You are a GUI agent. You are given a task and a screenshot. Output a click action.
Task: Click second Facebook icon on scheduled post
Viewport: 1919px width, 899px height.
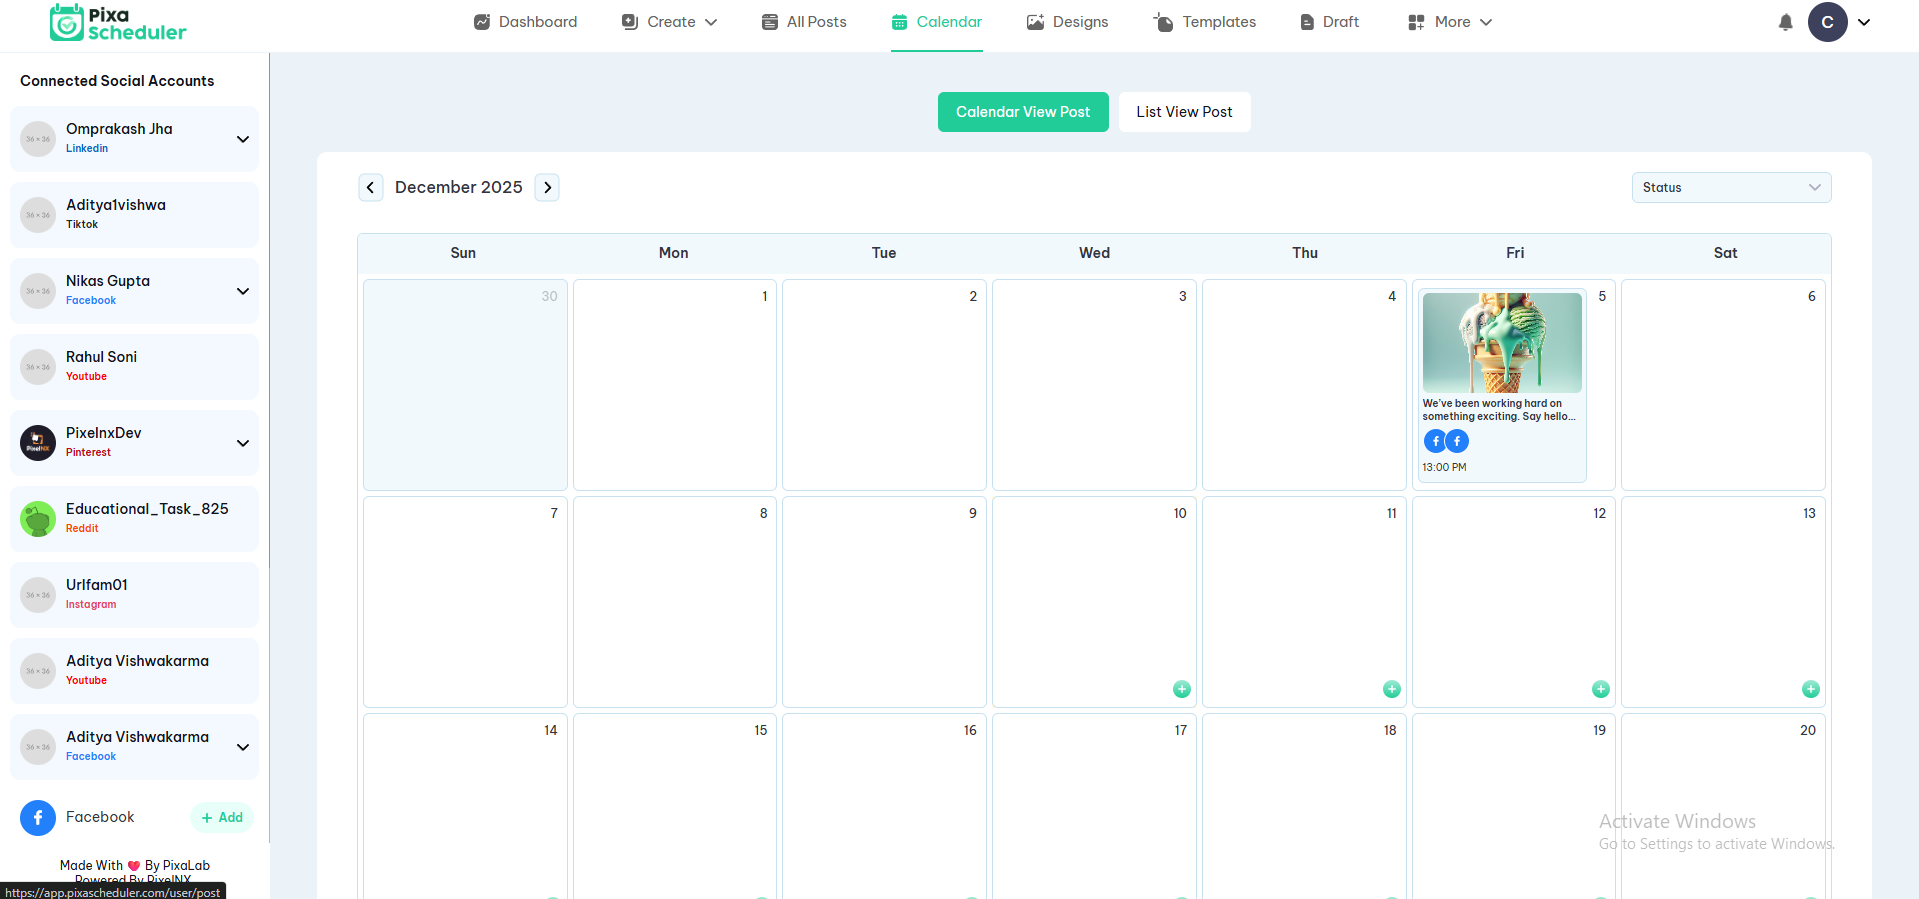pyautogui.click(x=1457, y=441)
